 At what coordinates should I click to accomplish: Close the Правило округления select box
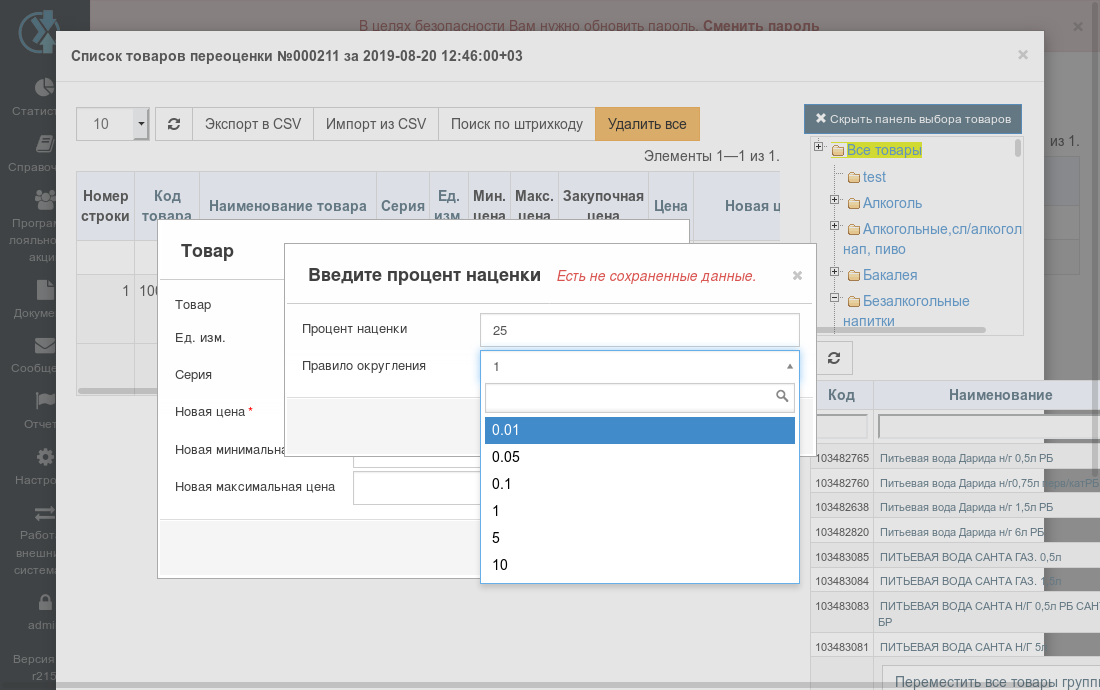point(640,366)
